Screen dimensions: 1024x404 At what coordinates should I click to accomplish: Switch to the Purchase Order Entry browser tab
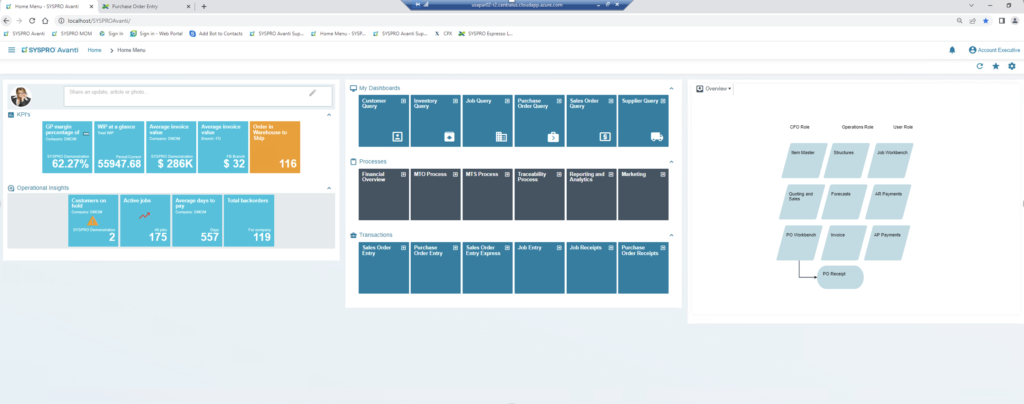(x=147, y=6)
